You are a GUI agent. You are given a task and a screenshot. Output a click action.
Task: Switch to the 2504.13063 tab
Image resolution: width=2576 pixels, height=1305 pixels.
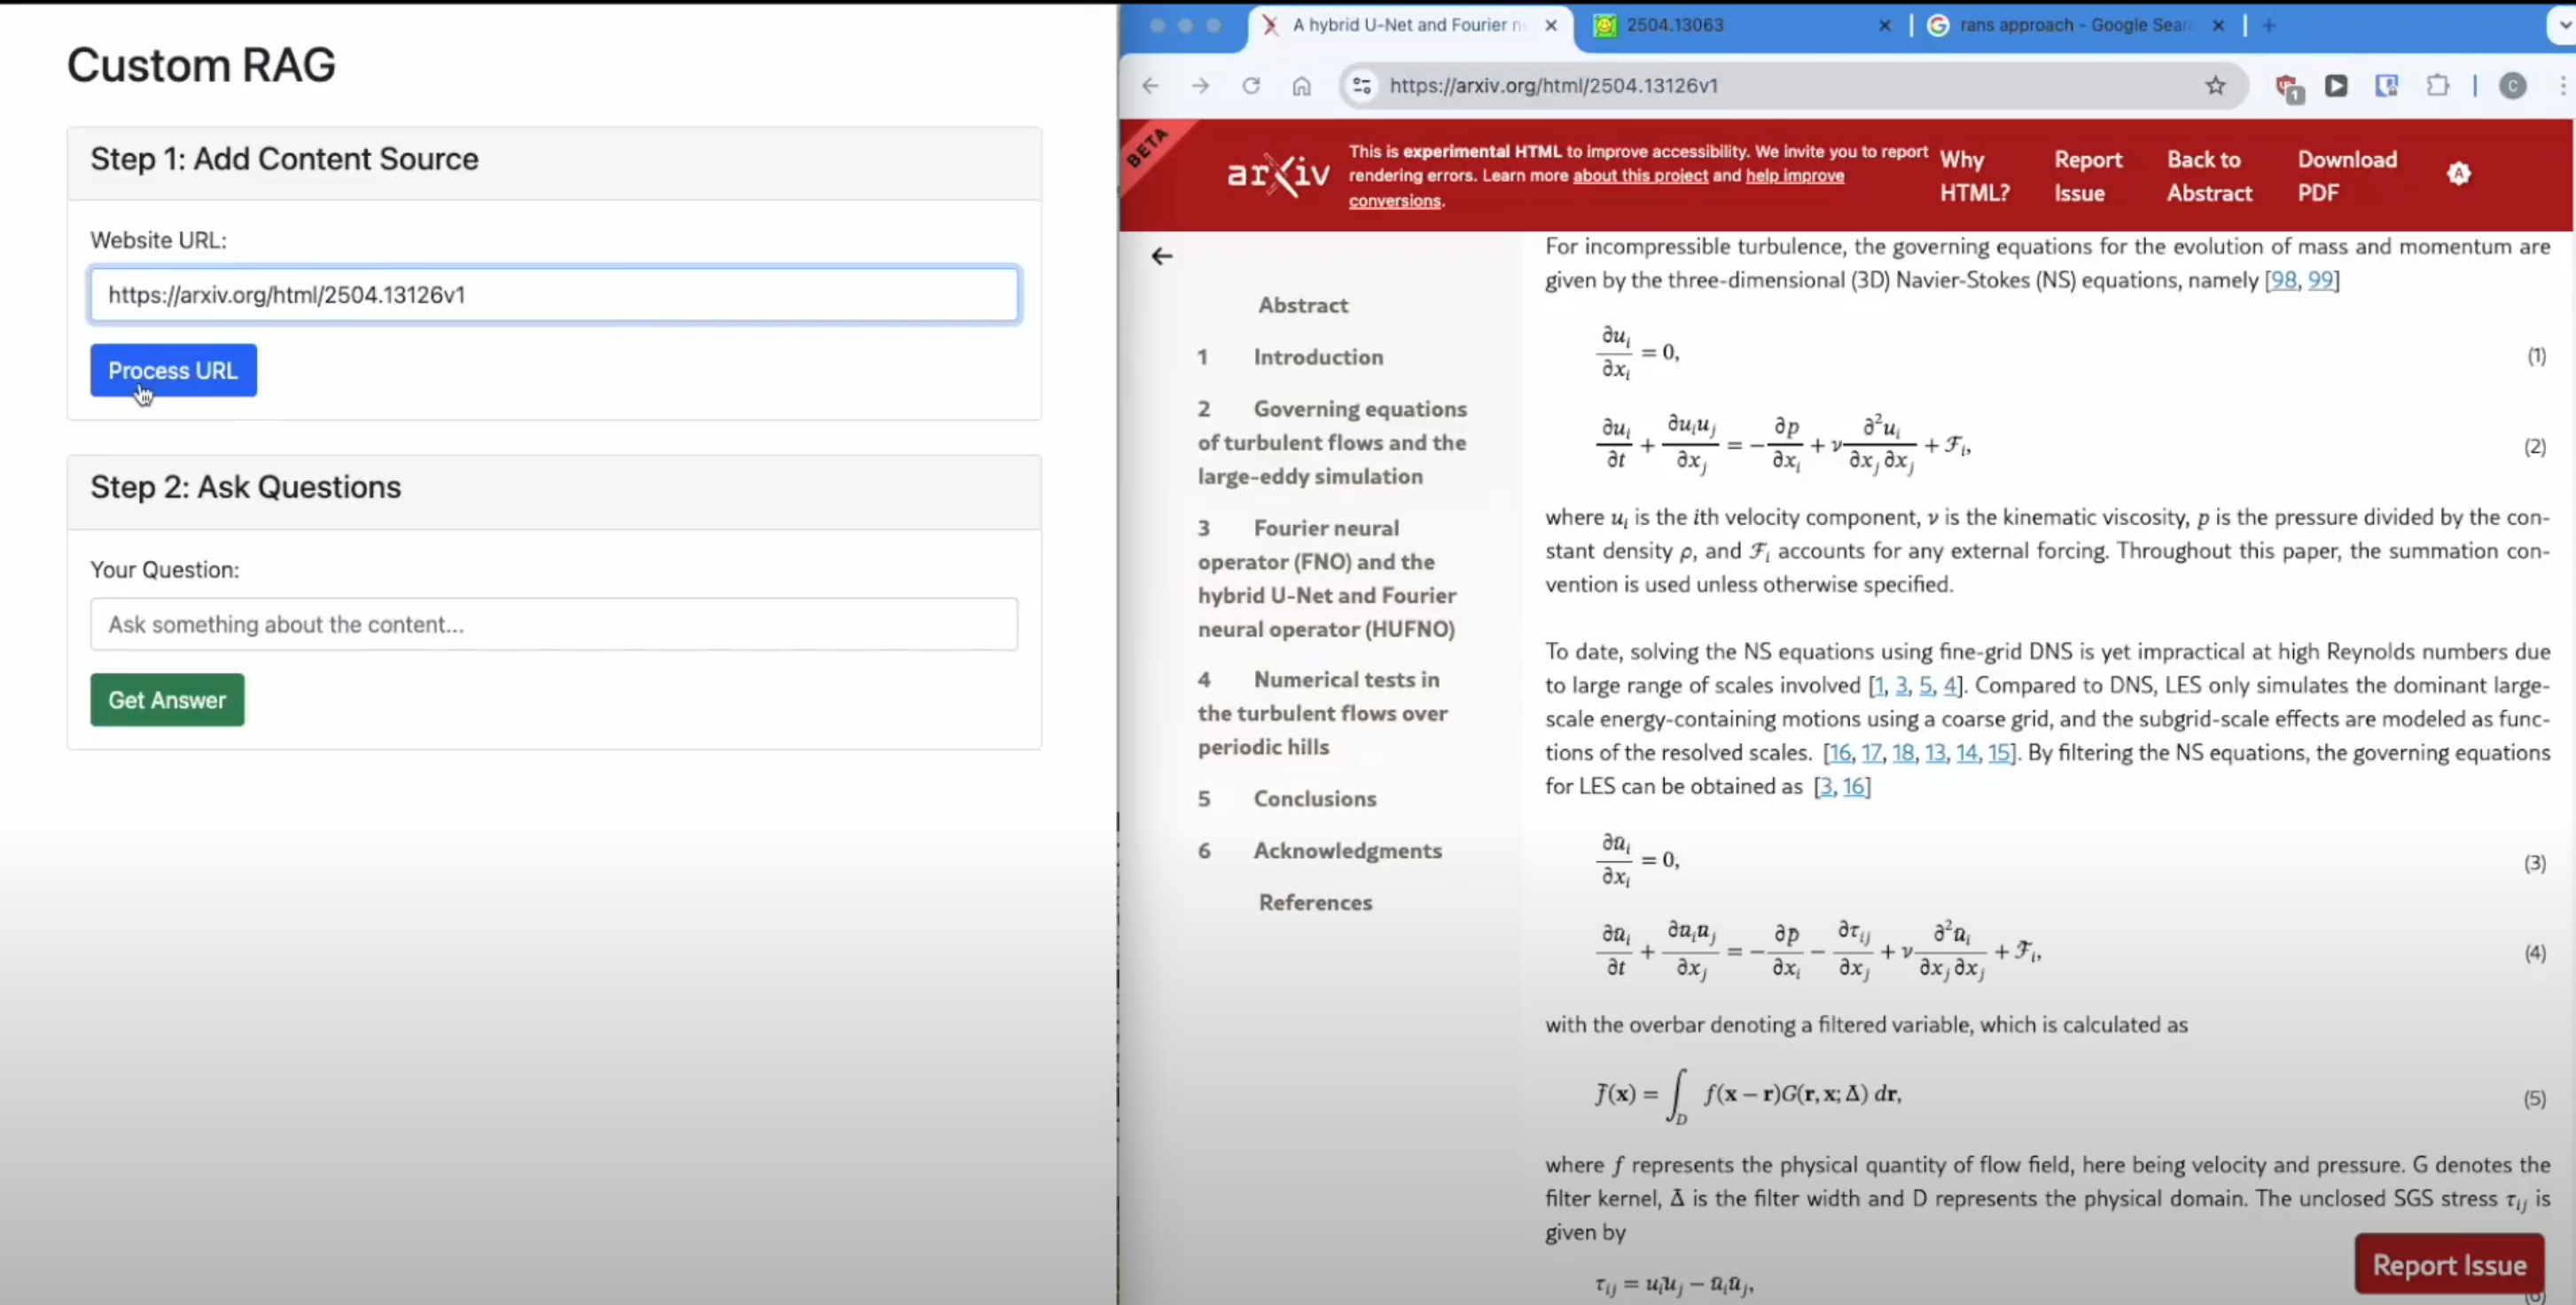[1674, 26]
